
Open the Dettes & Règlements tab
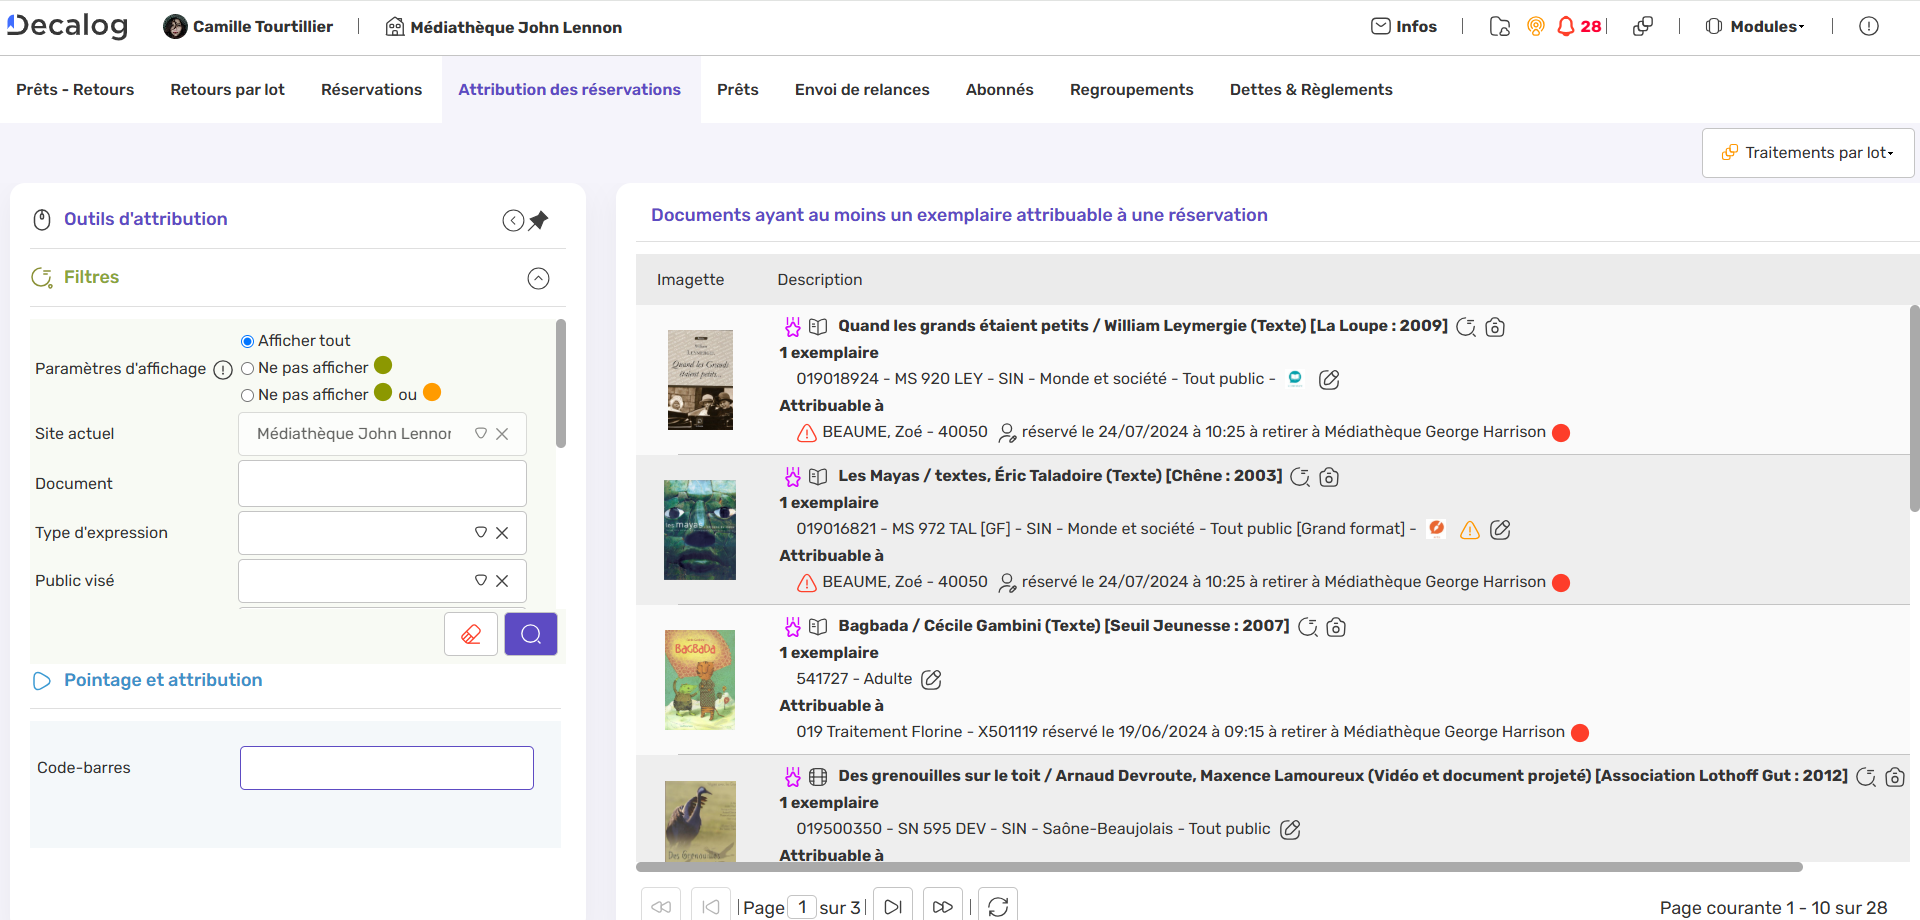1310,90
